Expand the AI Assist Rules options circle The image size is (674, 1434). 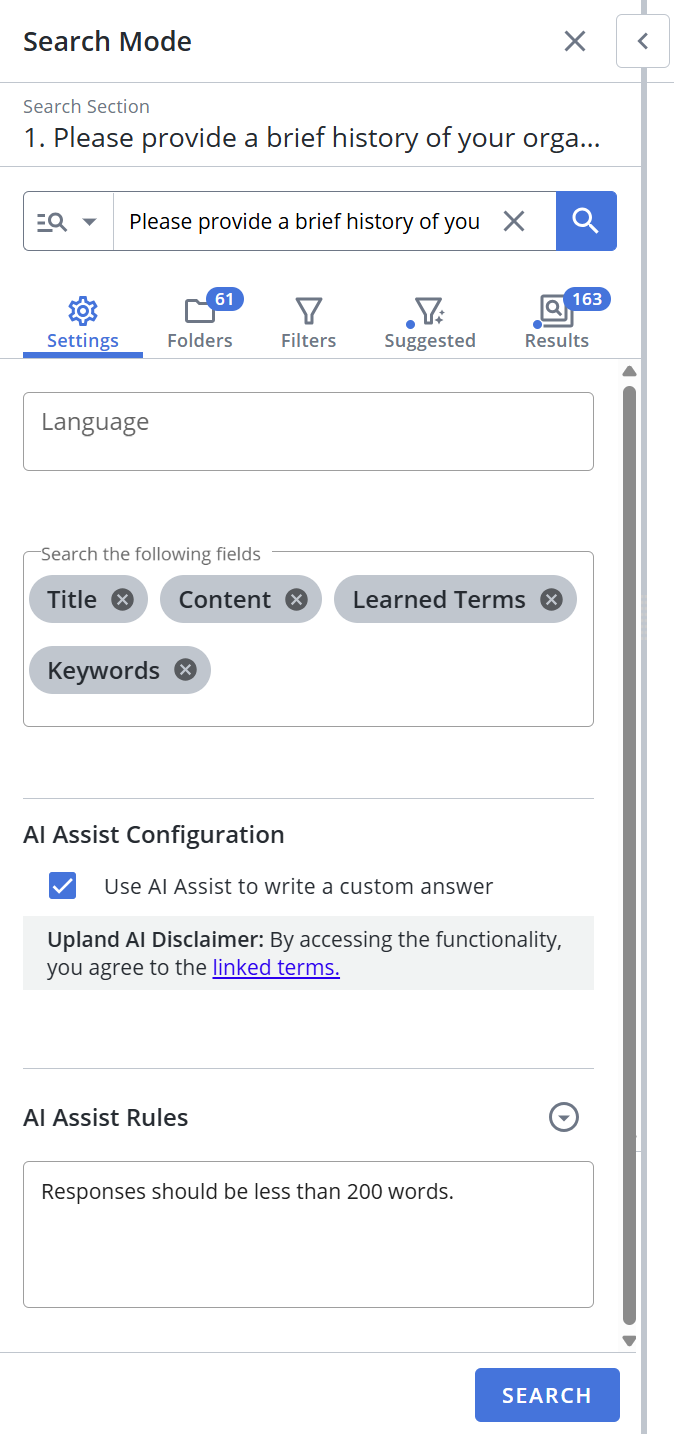click(564, 1117)
